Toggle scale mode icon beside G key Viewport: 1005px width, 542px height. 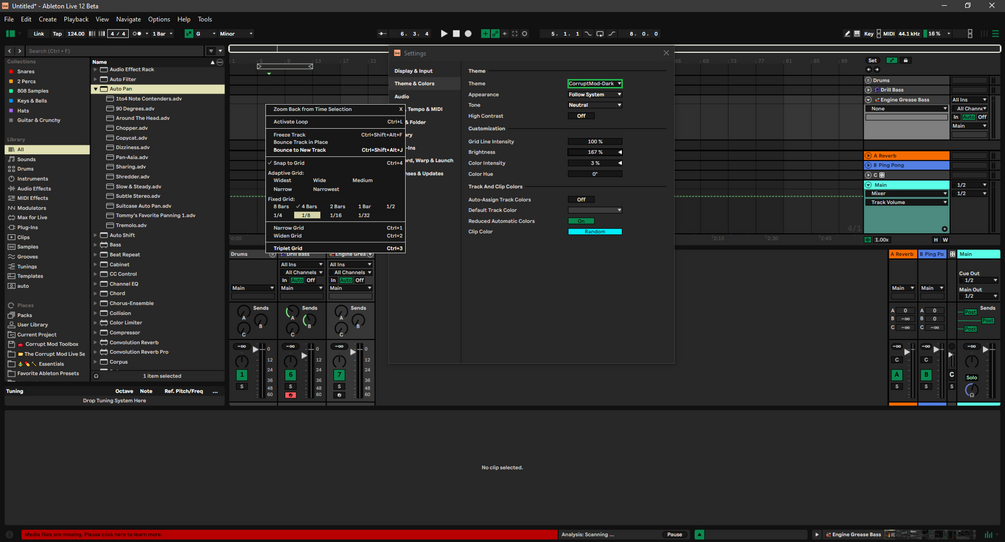pos(189,34)
